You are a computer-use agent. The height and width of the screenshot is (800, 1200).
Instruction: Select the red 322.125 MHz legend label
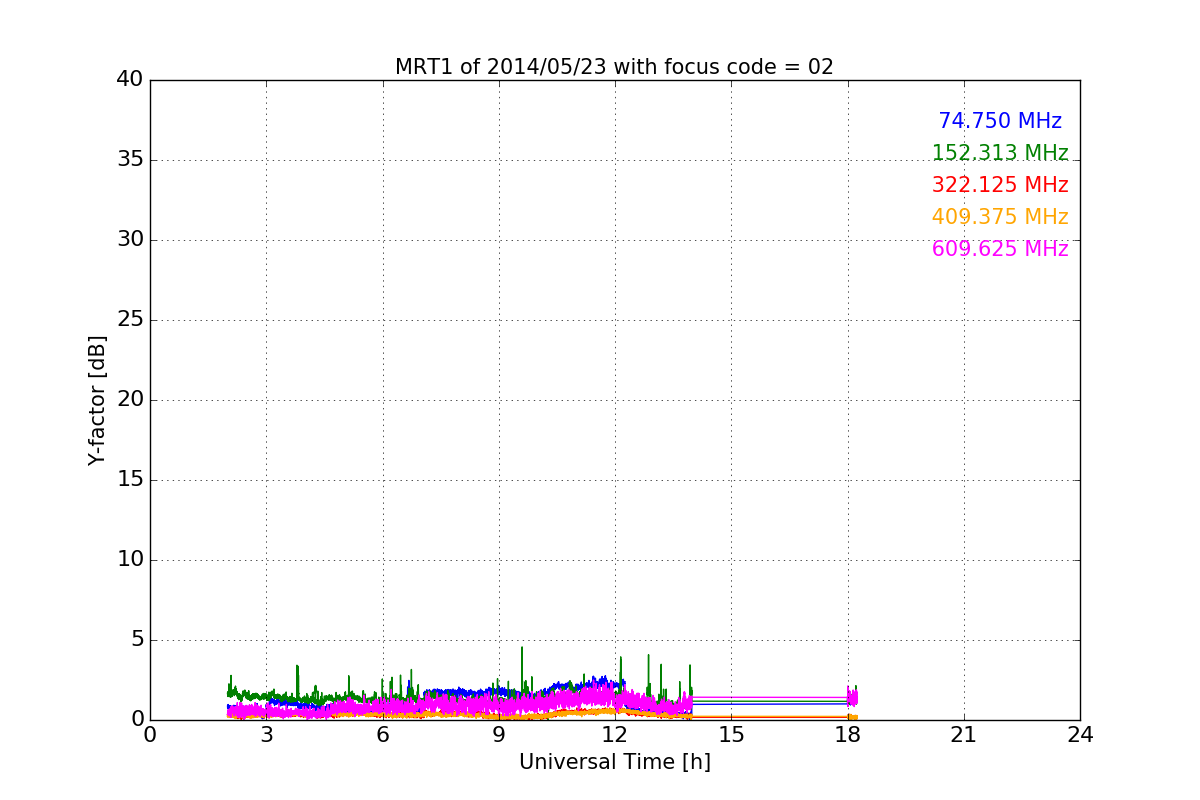click(x=1000, y=185)
